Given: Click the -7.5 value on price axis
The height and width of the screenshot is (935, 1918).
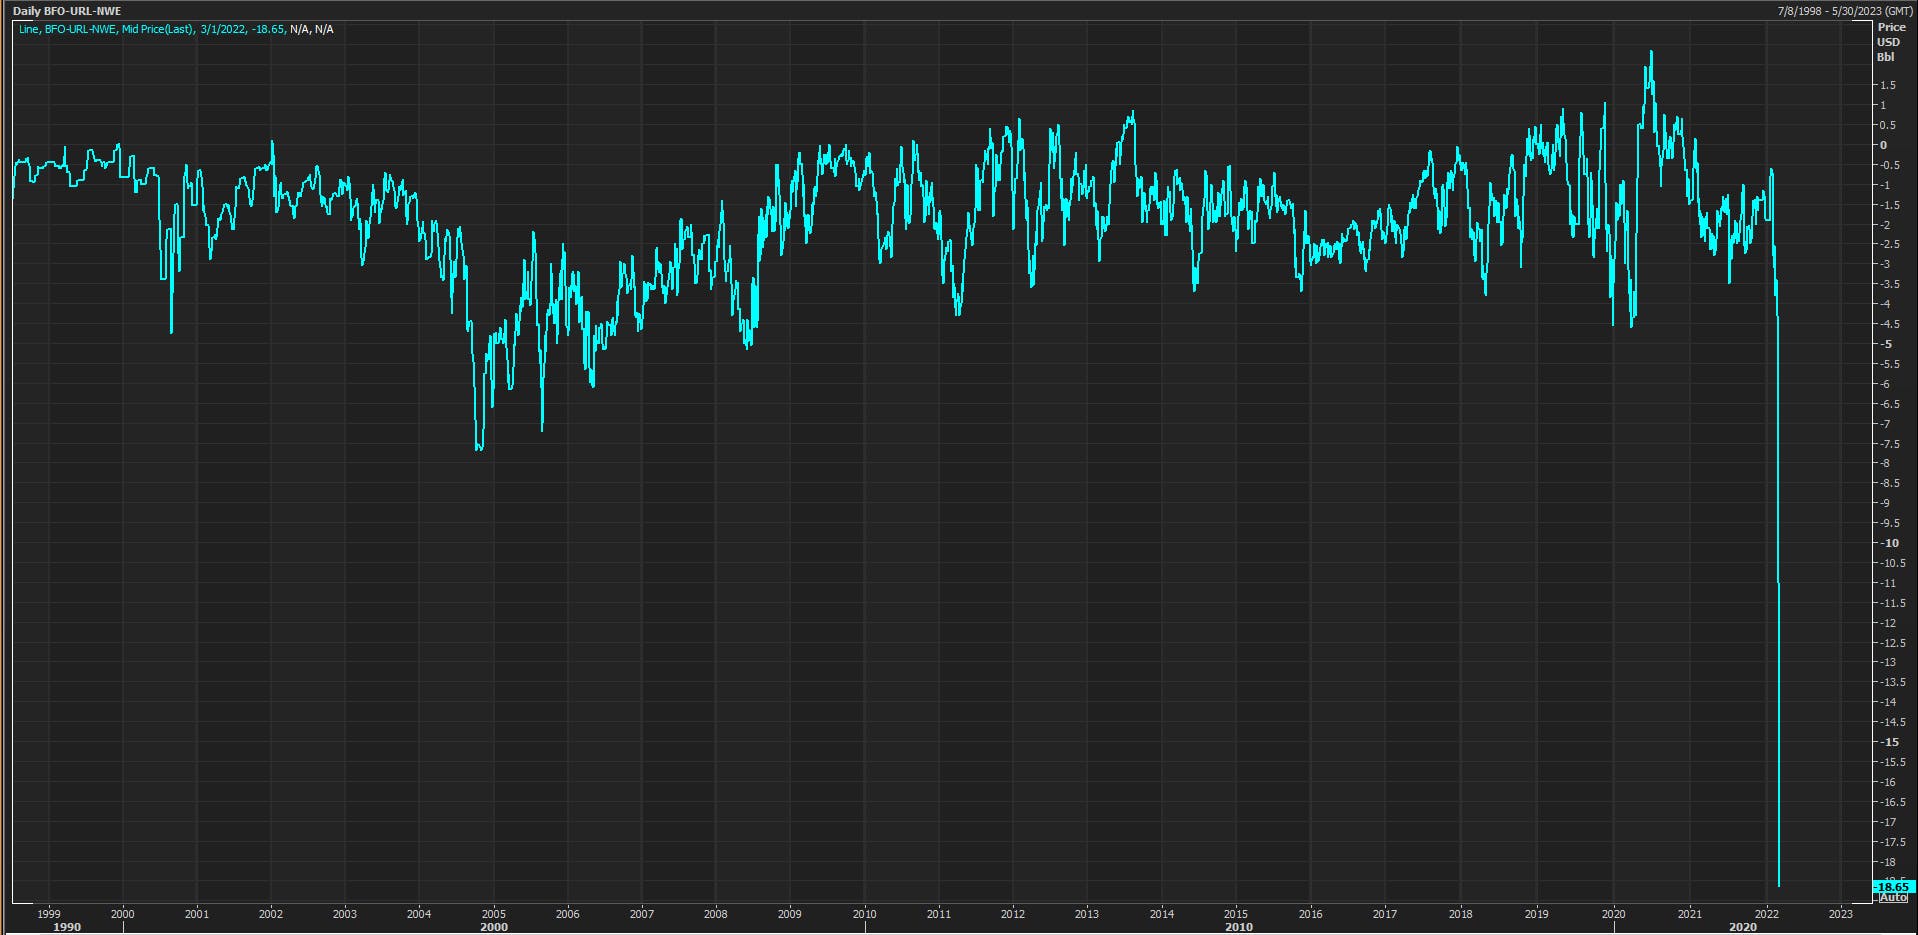Looking at the screenshot, I should click(1889, 444).
